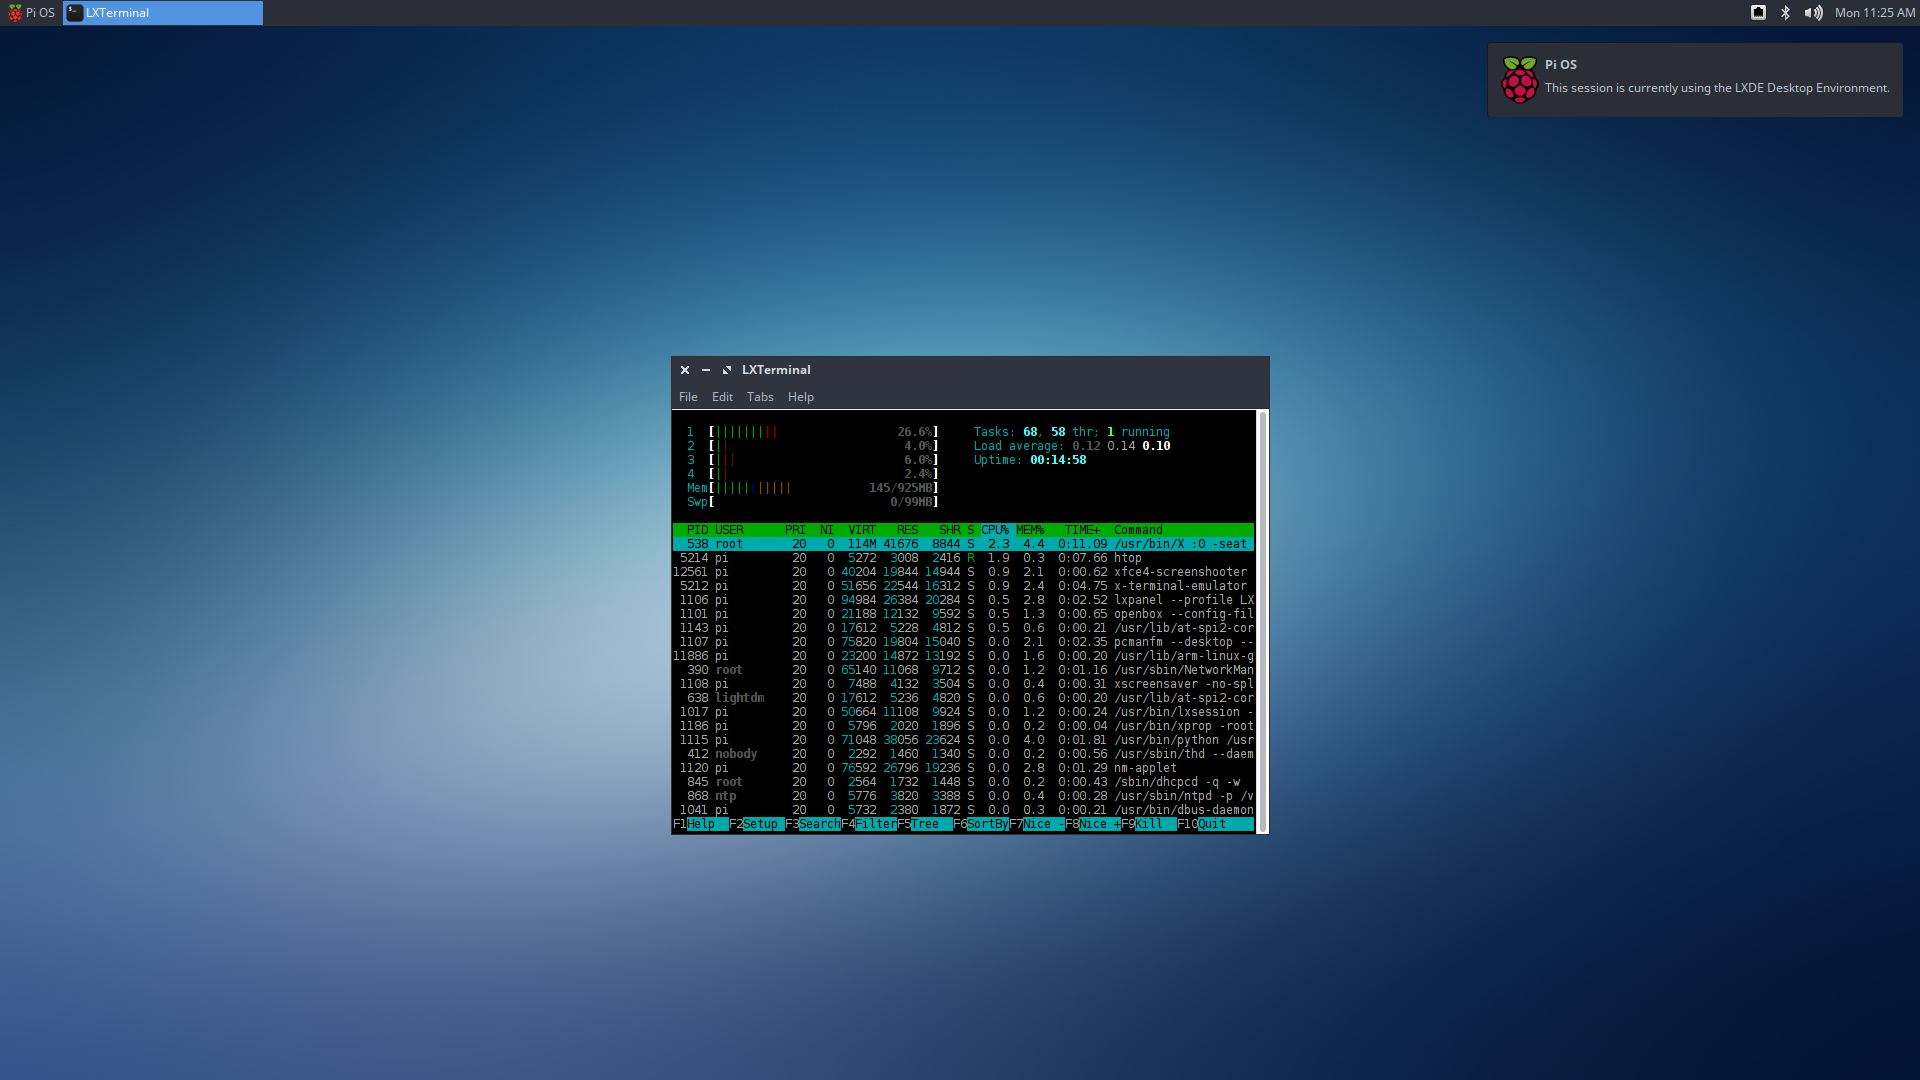The height and width of the screenshot is (1080, 1920).
Task: Click F7 Nice - in htop
Action: 1036,824
